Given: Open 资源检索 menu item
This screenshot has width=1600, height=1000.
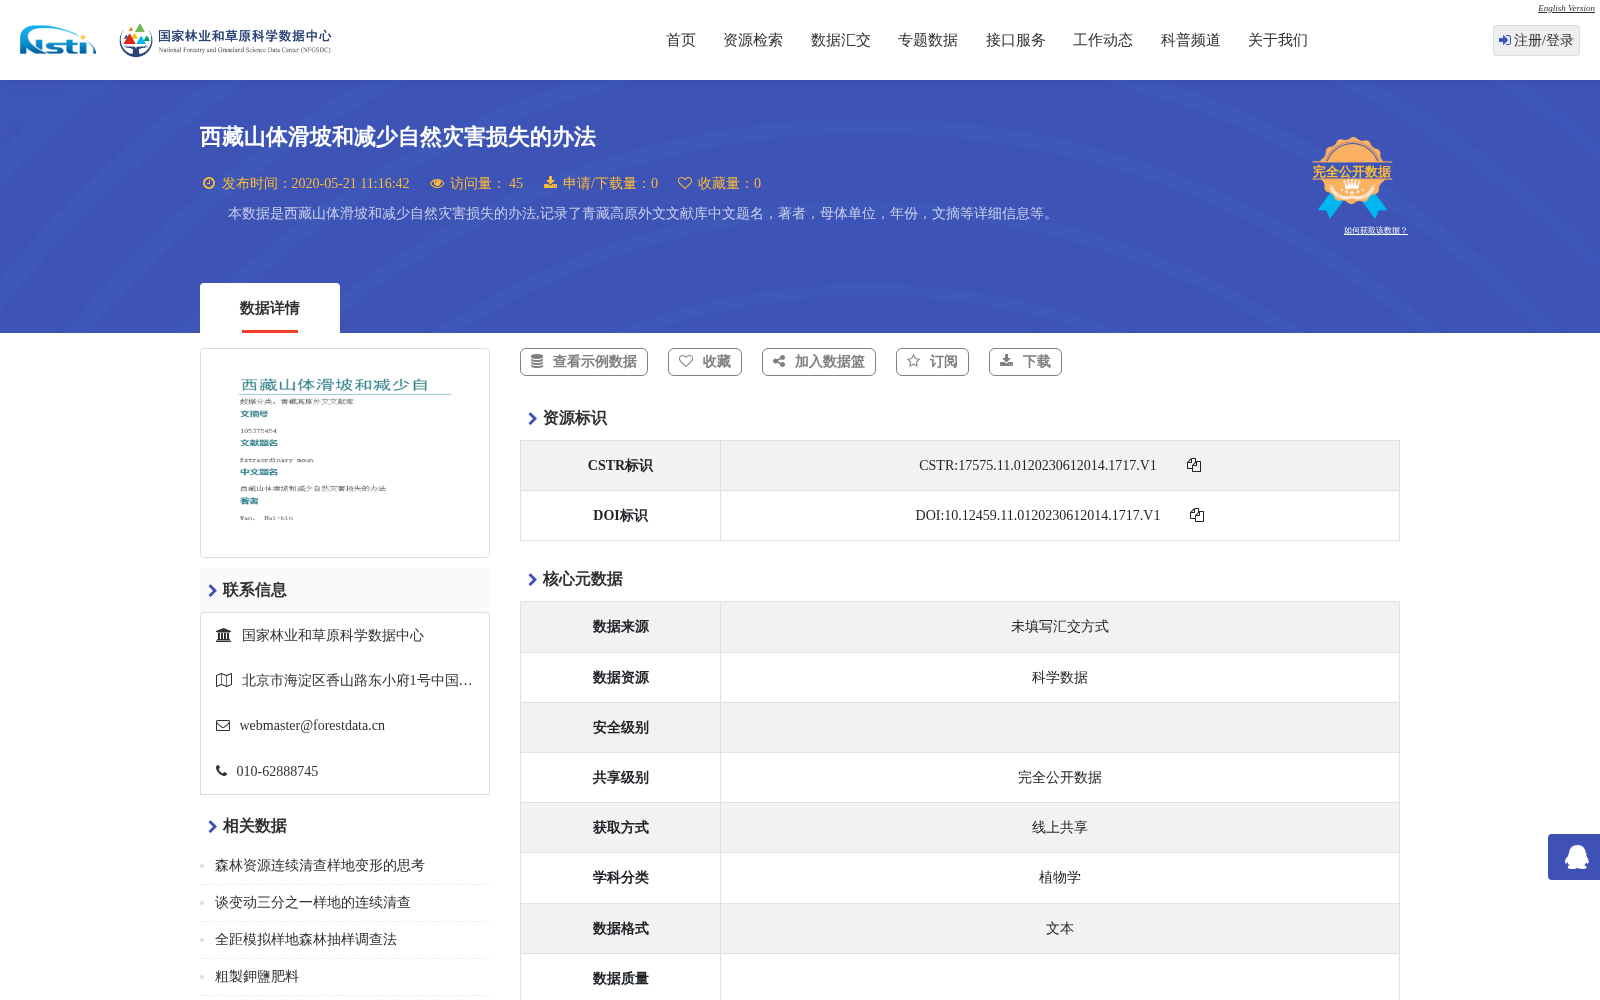Looking at the screenshot, I should tap(753, 40).
